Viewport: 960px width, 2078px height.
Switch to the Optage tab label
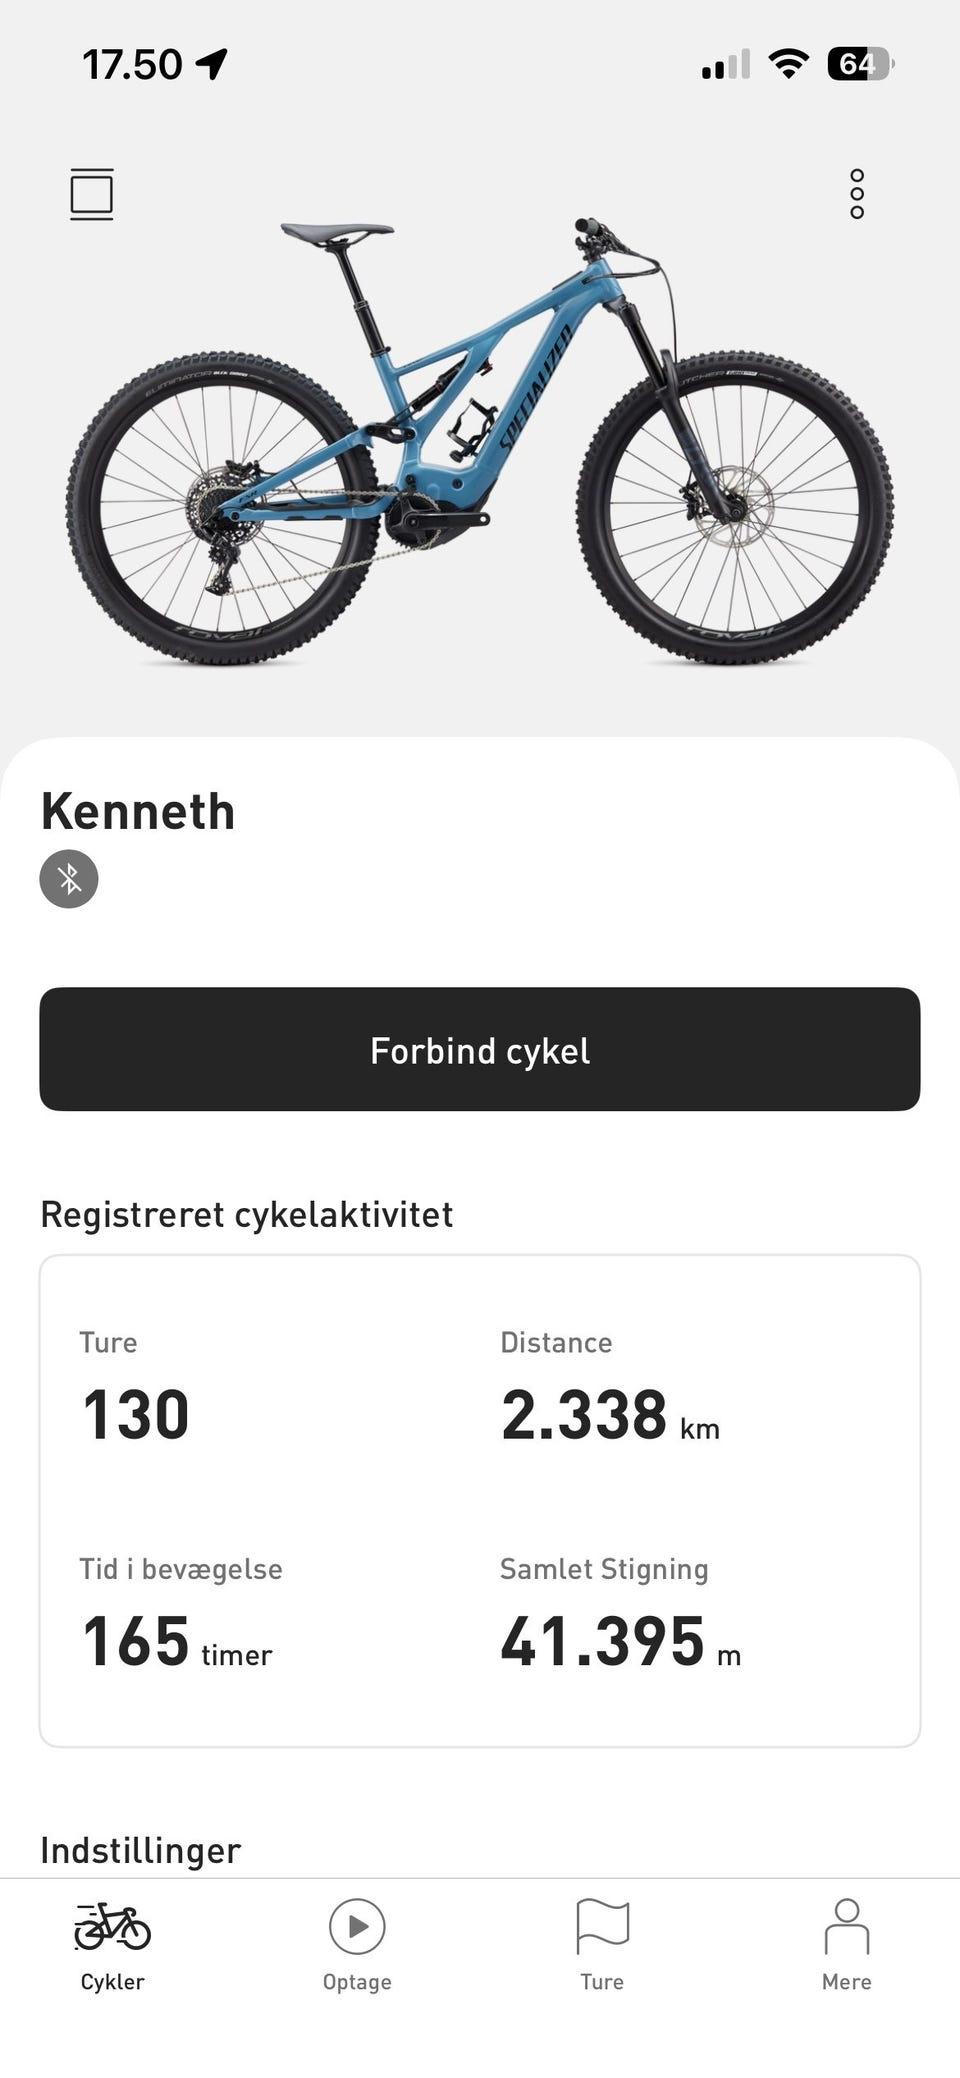[x=357, y=1982]
